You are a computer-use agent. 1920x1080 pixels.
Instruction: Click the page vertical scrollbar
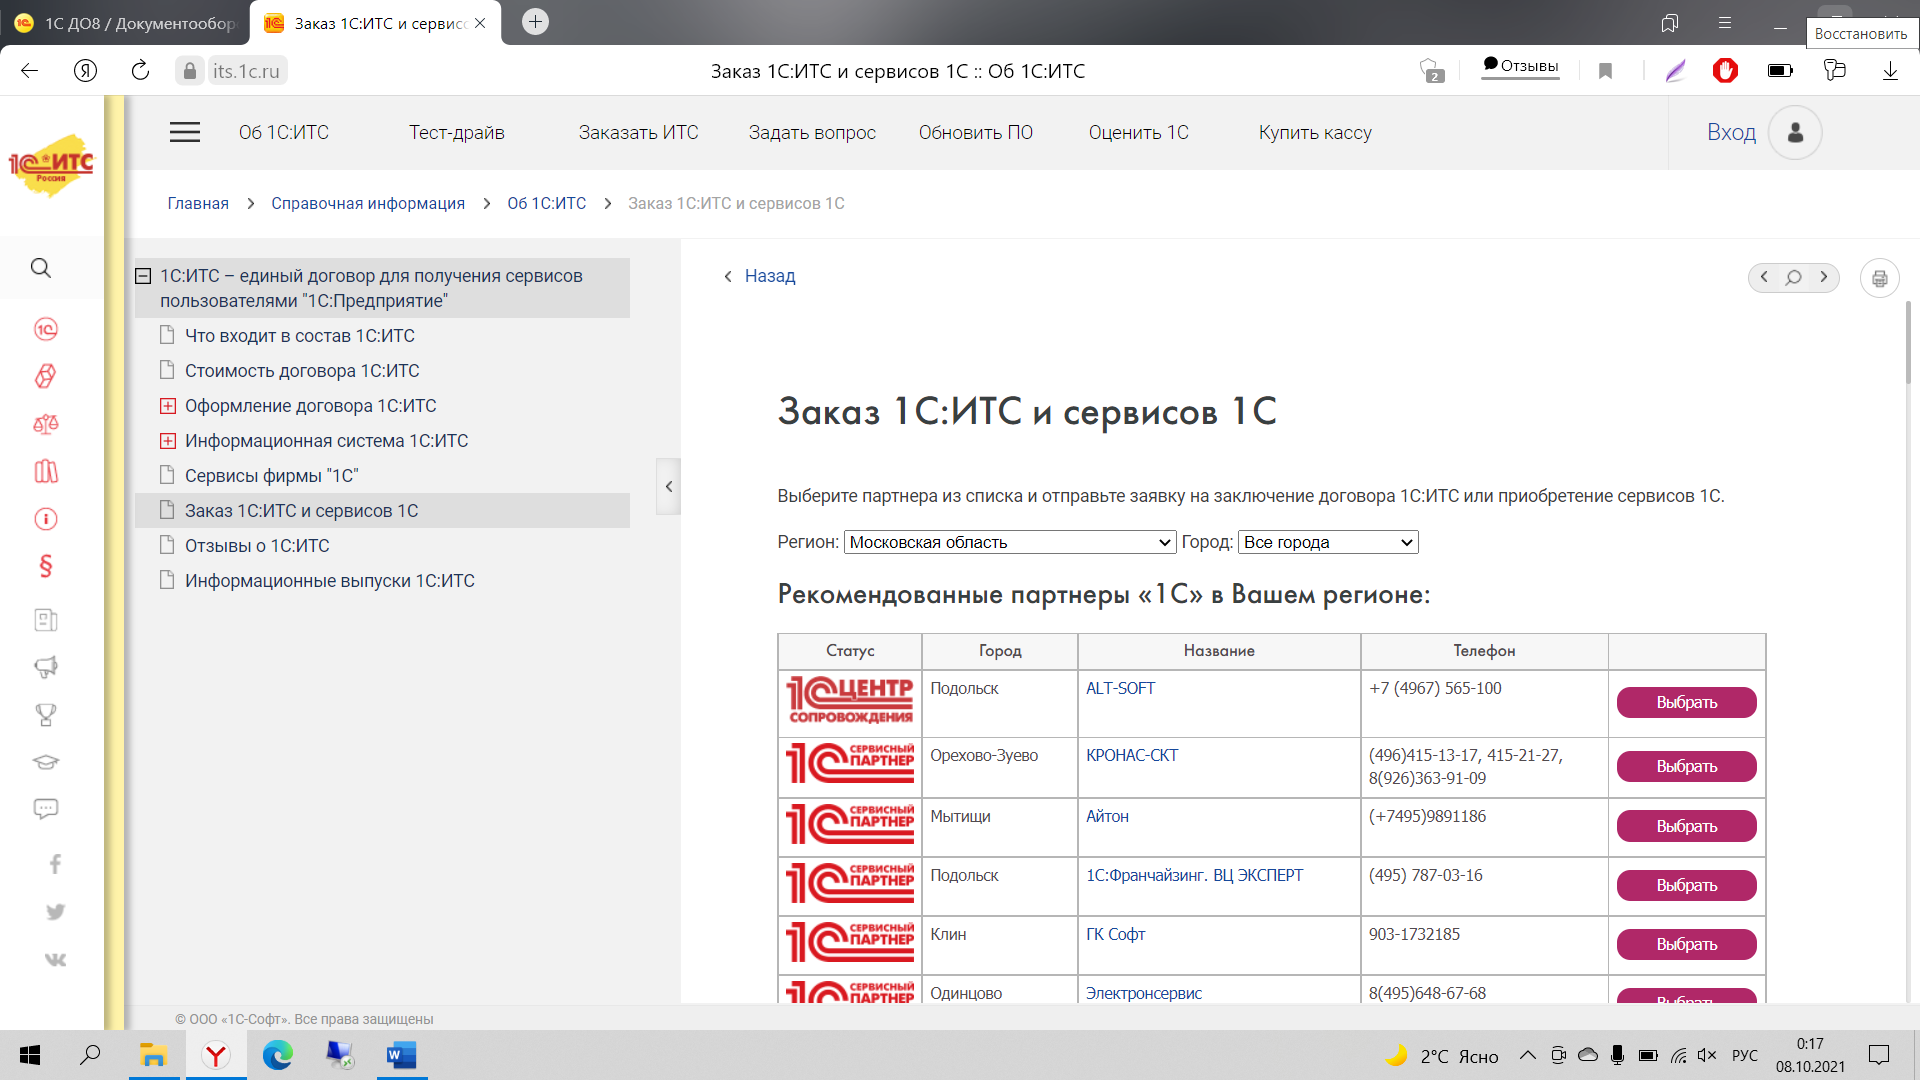point(1908,342)
